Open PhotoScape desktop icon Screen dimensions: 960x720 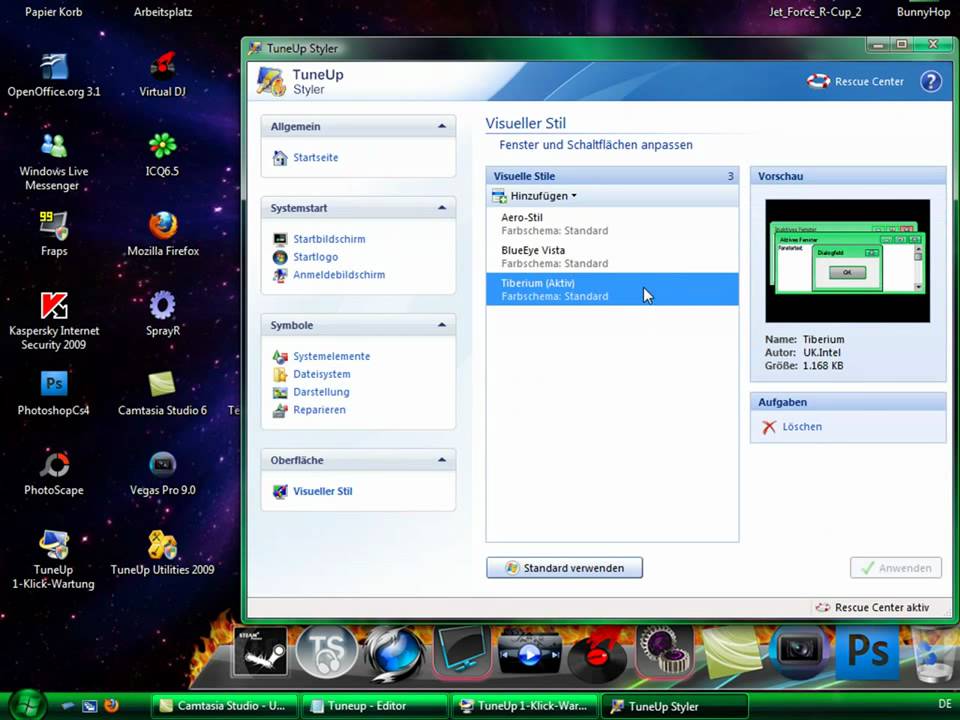(54, 473)
